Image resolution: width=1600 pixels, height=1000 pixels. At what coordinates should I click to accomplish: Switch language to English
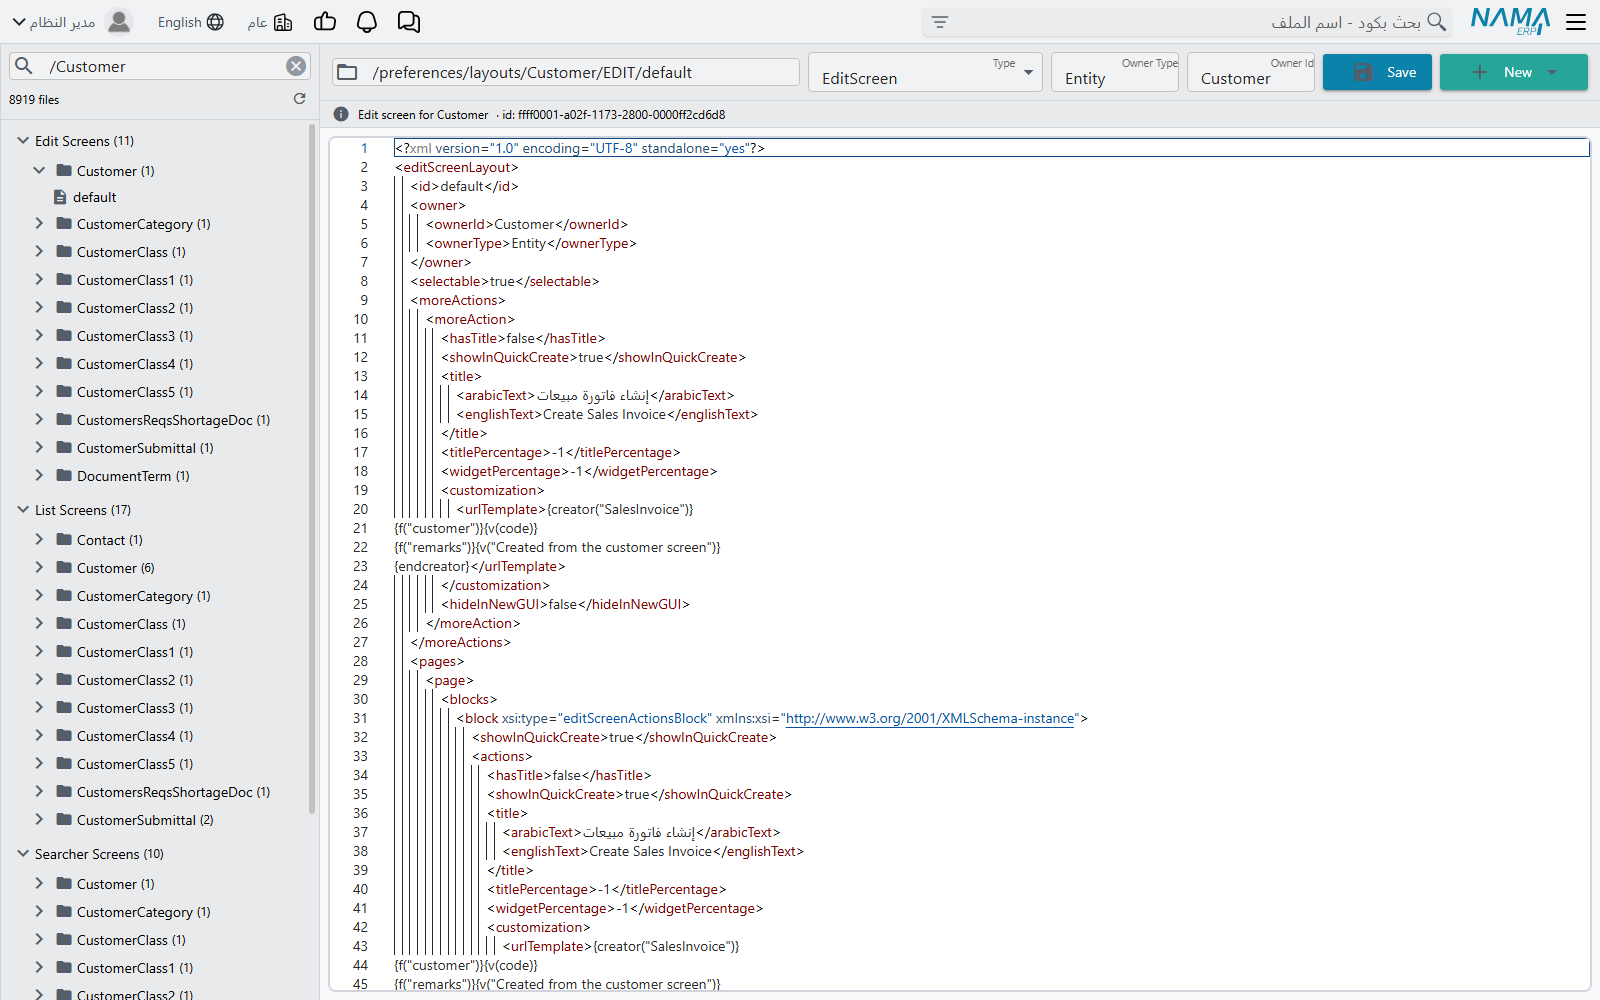(190, 22)
